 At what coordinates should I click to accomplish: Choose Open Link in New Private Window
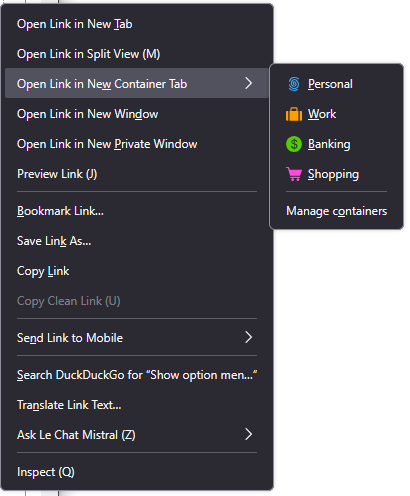(x=137, y=144)
